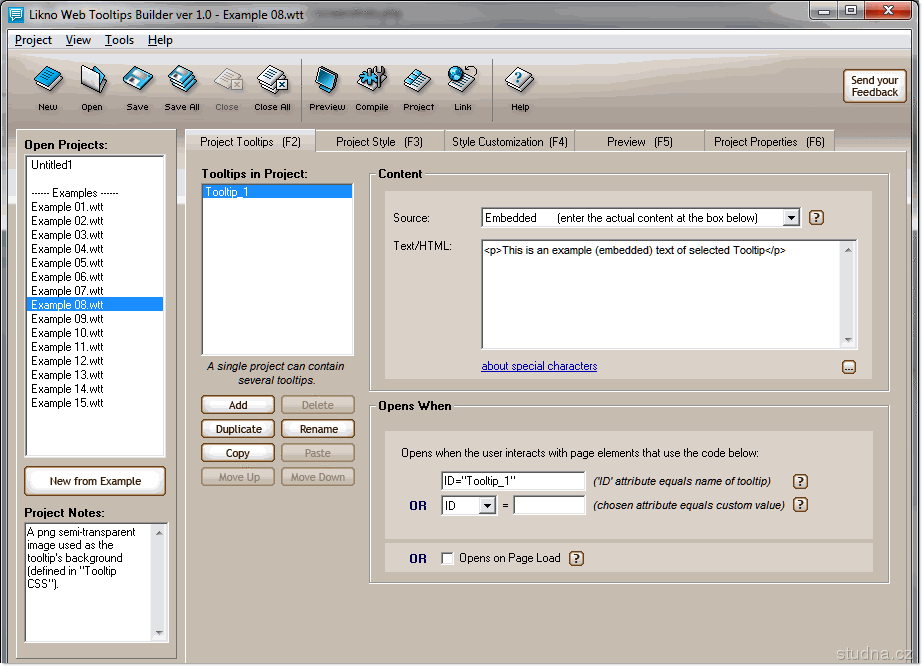The image size is (922, 666).
Task: Enable the Opens on Page Load checkbox
Action: click(448, 558)
